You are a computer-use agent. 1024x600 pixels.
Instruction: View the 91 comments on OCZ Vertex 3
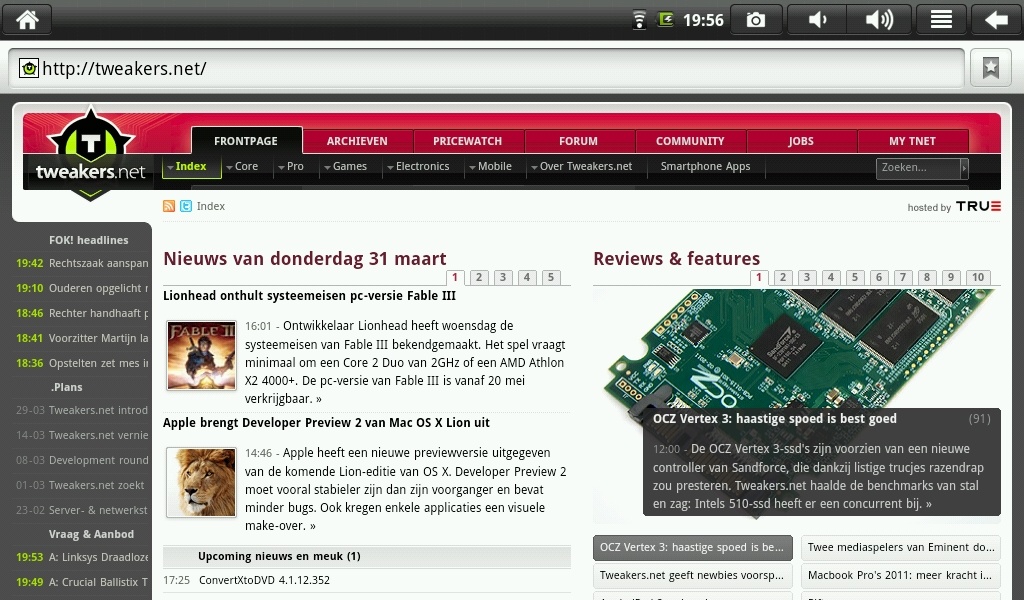[979, 419]
